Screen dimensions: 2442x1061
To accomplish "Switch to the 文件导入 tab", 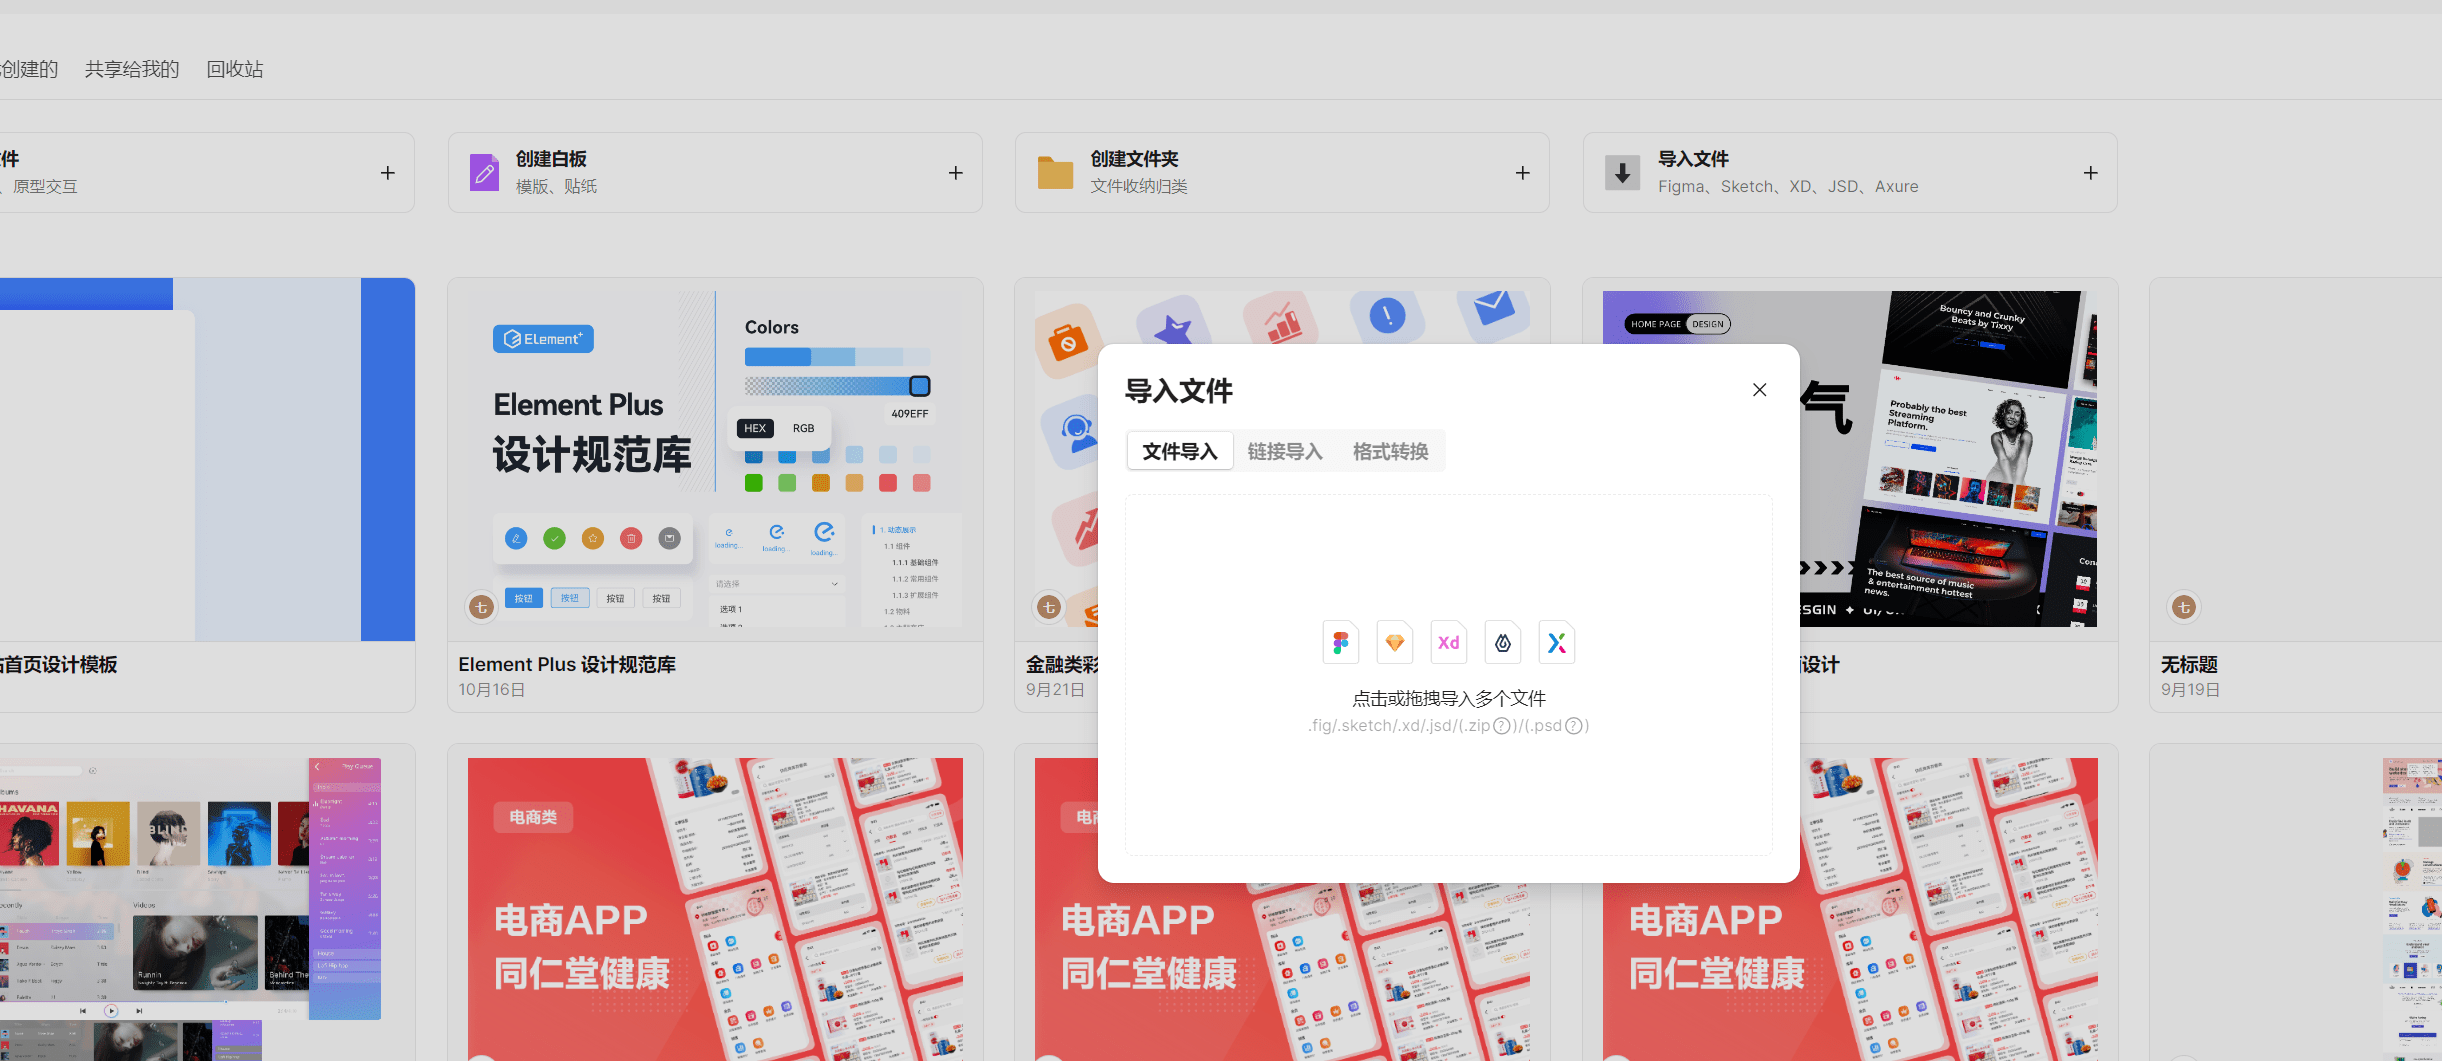I will click(x=1180, y=451).
